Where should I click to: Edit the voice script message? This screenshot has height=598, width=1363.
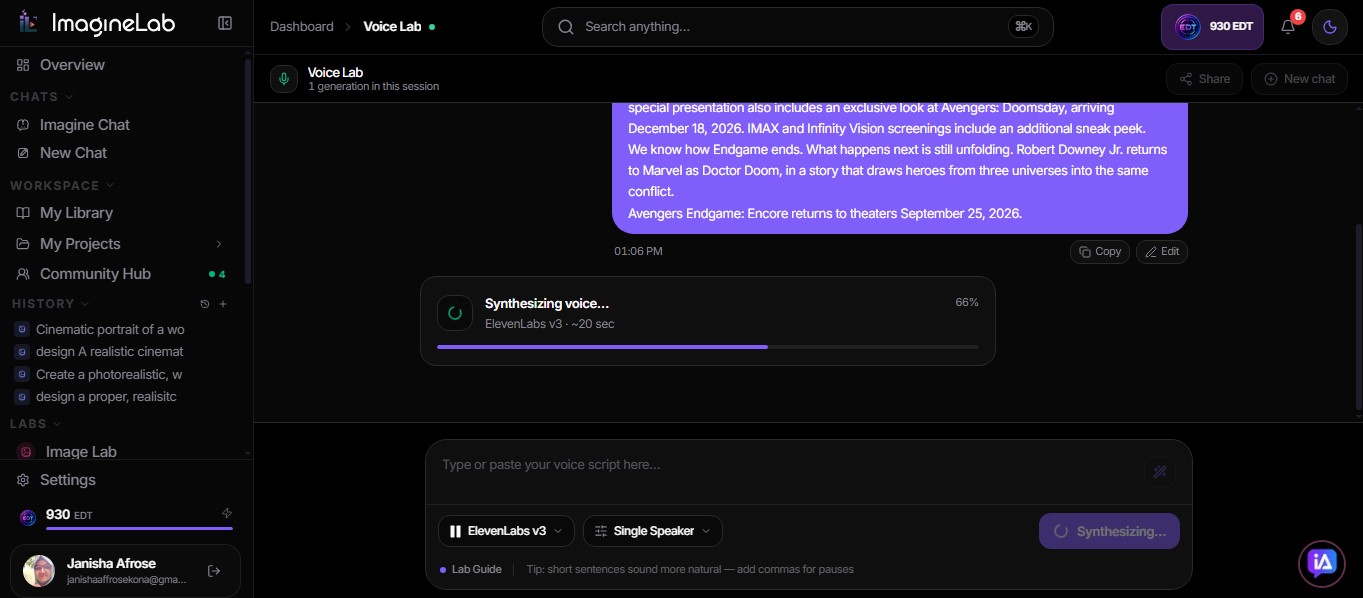[1162, 252]
